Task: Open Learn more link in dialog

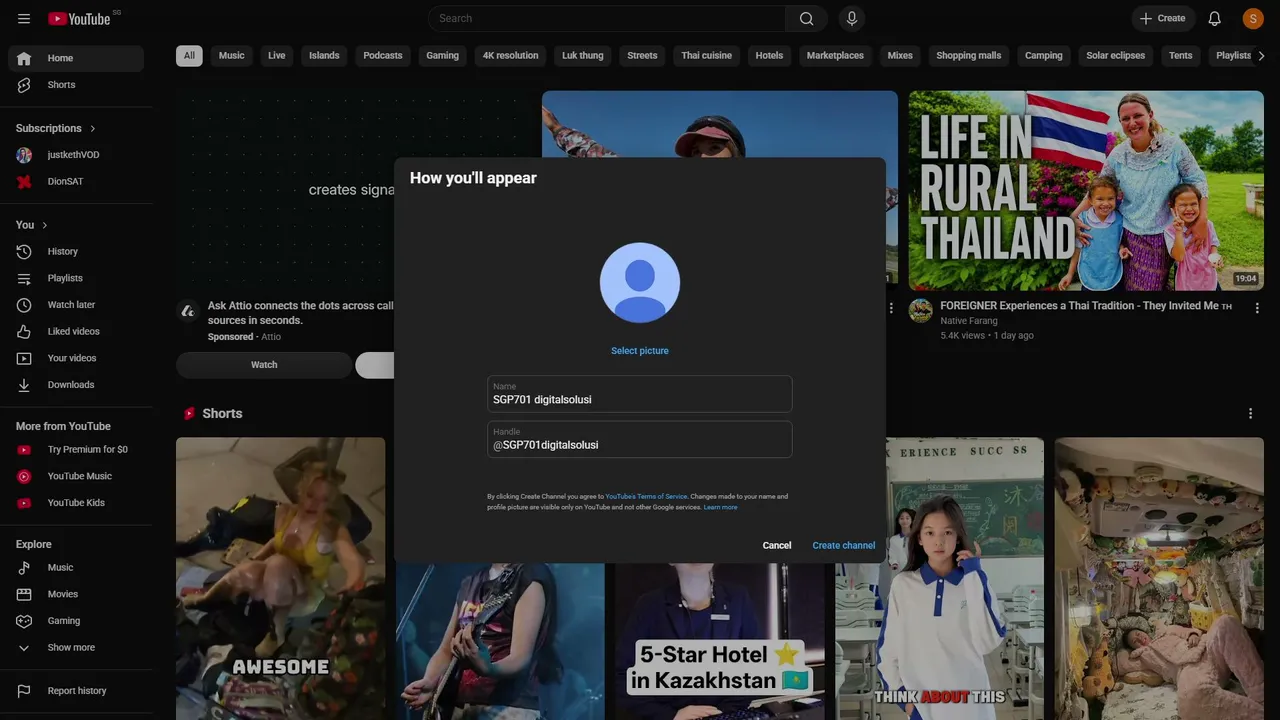Action: [721, 508]
